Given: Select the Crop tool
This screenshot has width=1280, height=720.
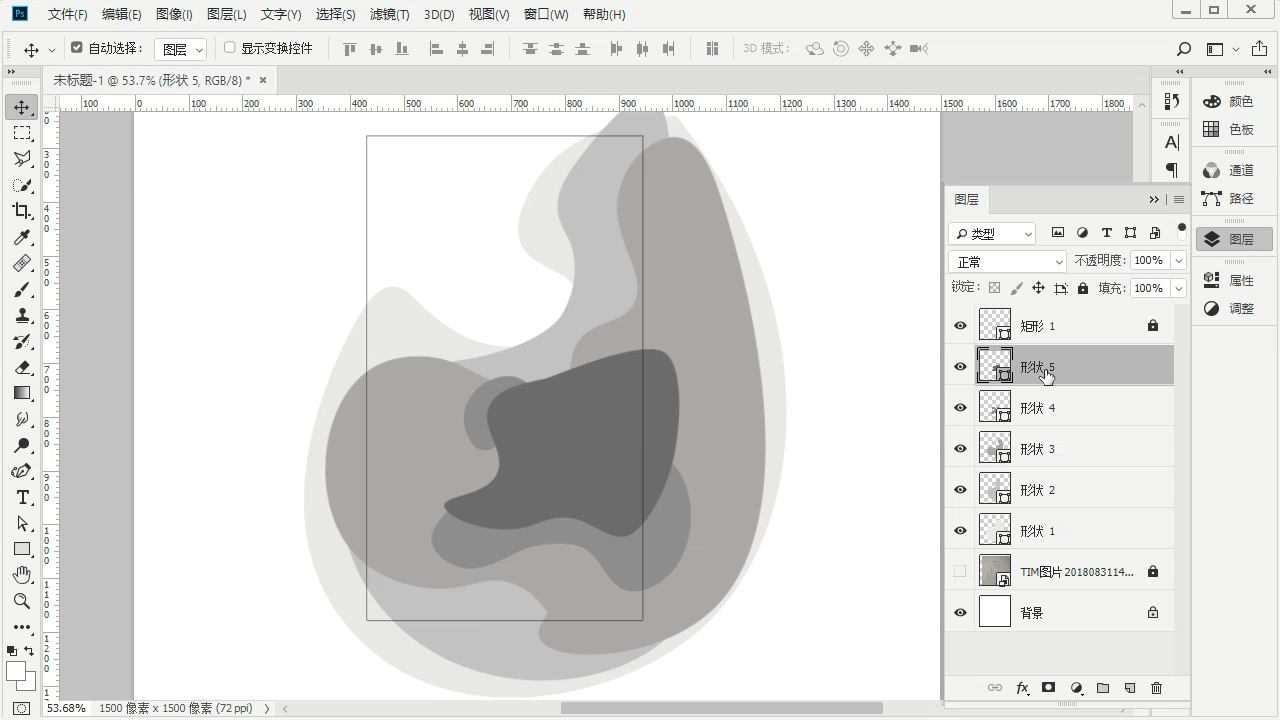Looking at the screenshot, I should [x=22, y=211].
